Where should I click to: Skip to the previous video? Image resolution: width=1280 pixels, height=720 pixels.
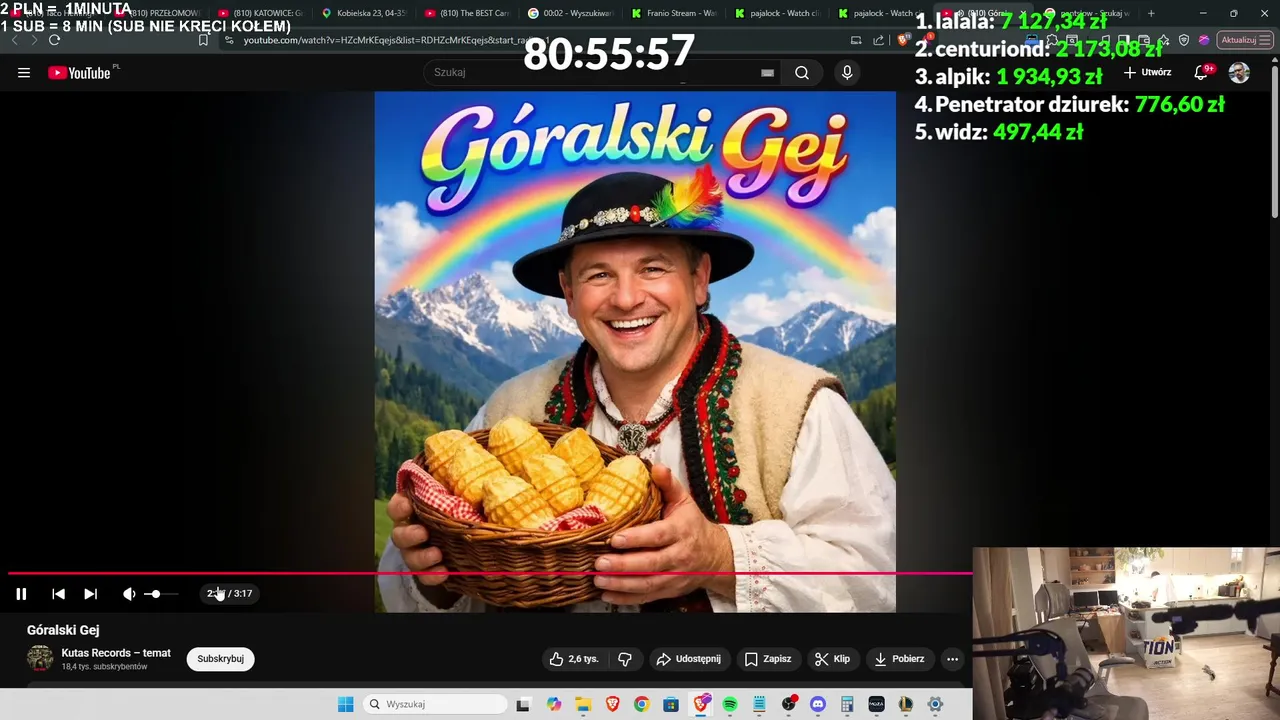58,594
